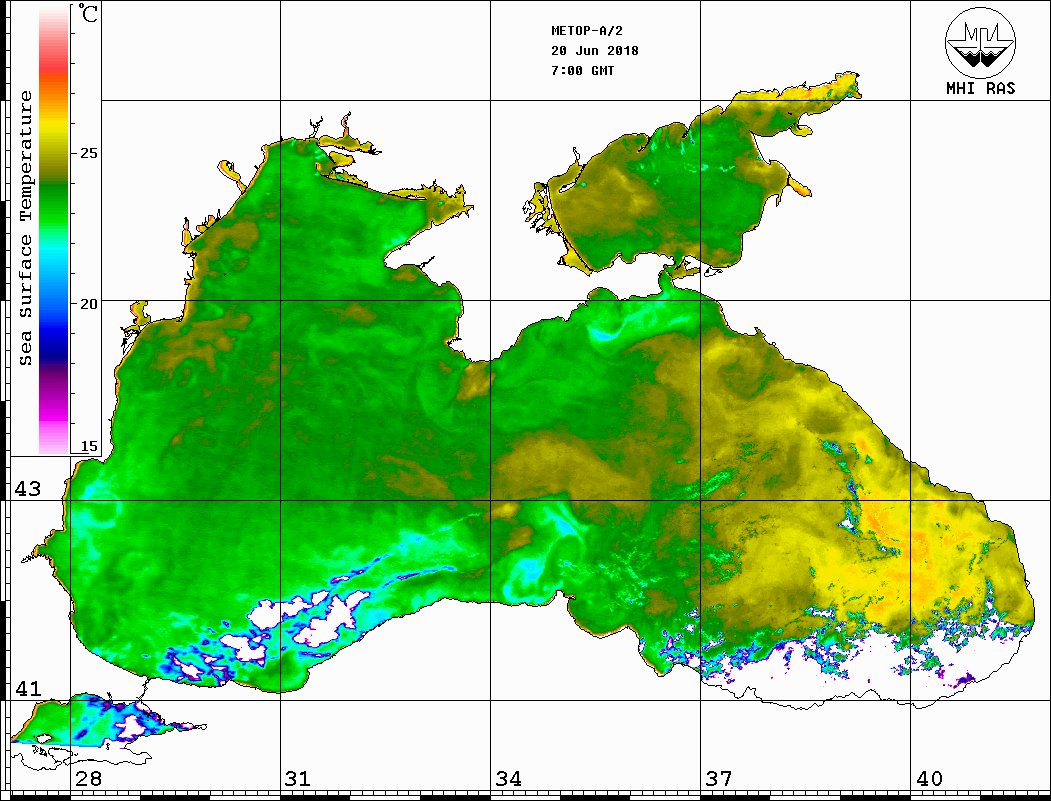Click the '15' tick label on the color scale
The image size is (1051, 801).
[88, 446]
